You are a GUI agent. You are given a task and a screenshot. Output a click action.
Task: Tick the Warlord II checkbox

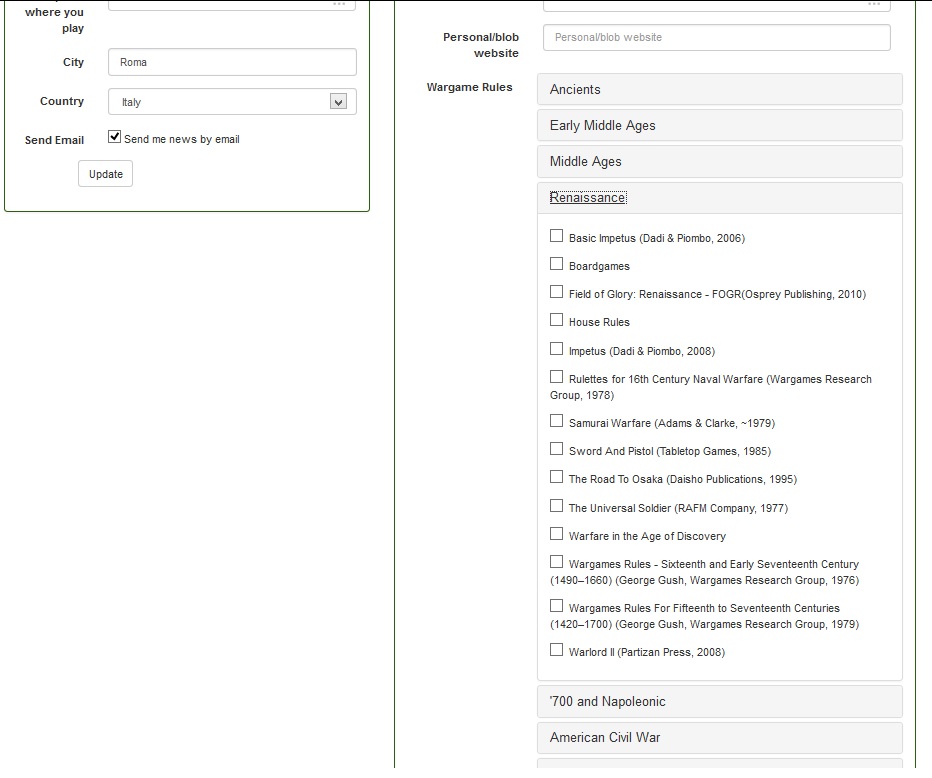pyautogui.click(x=556, y=651)
